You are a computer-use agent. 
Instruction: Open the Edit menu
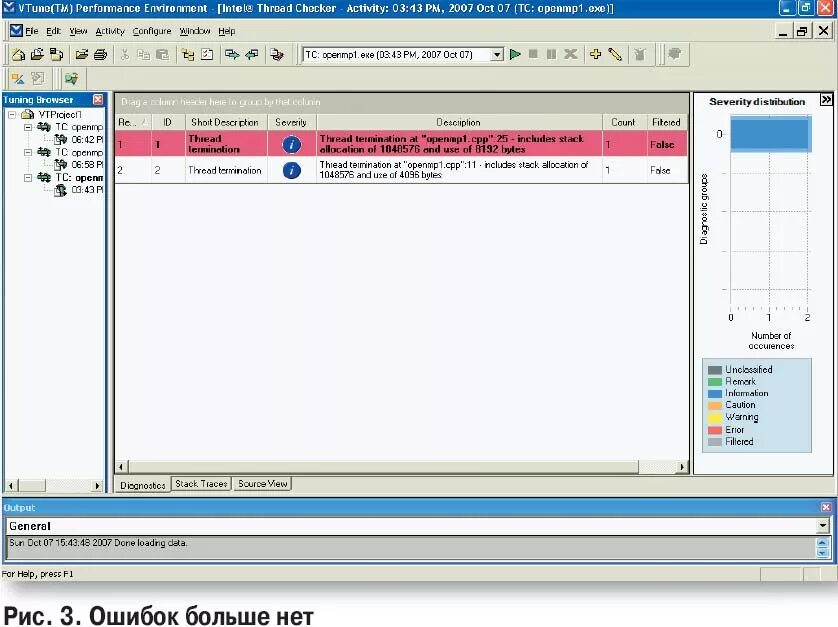[53, 31]
